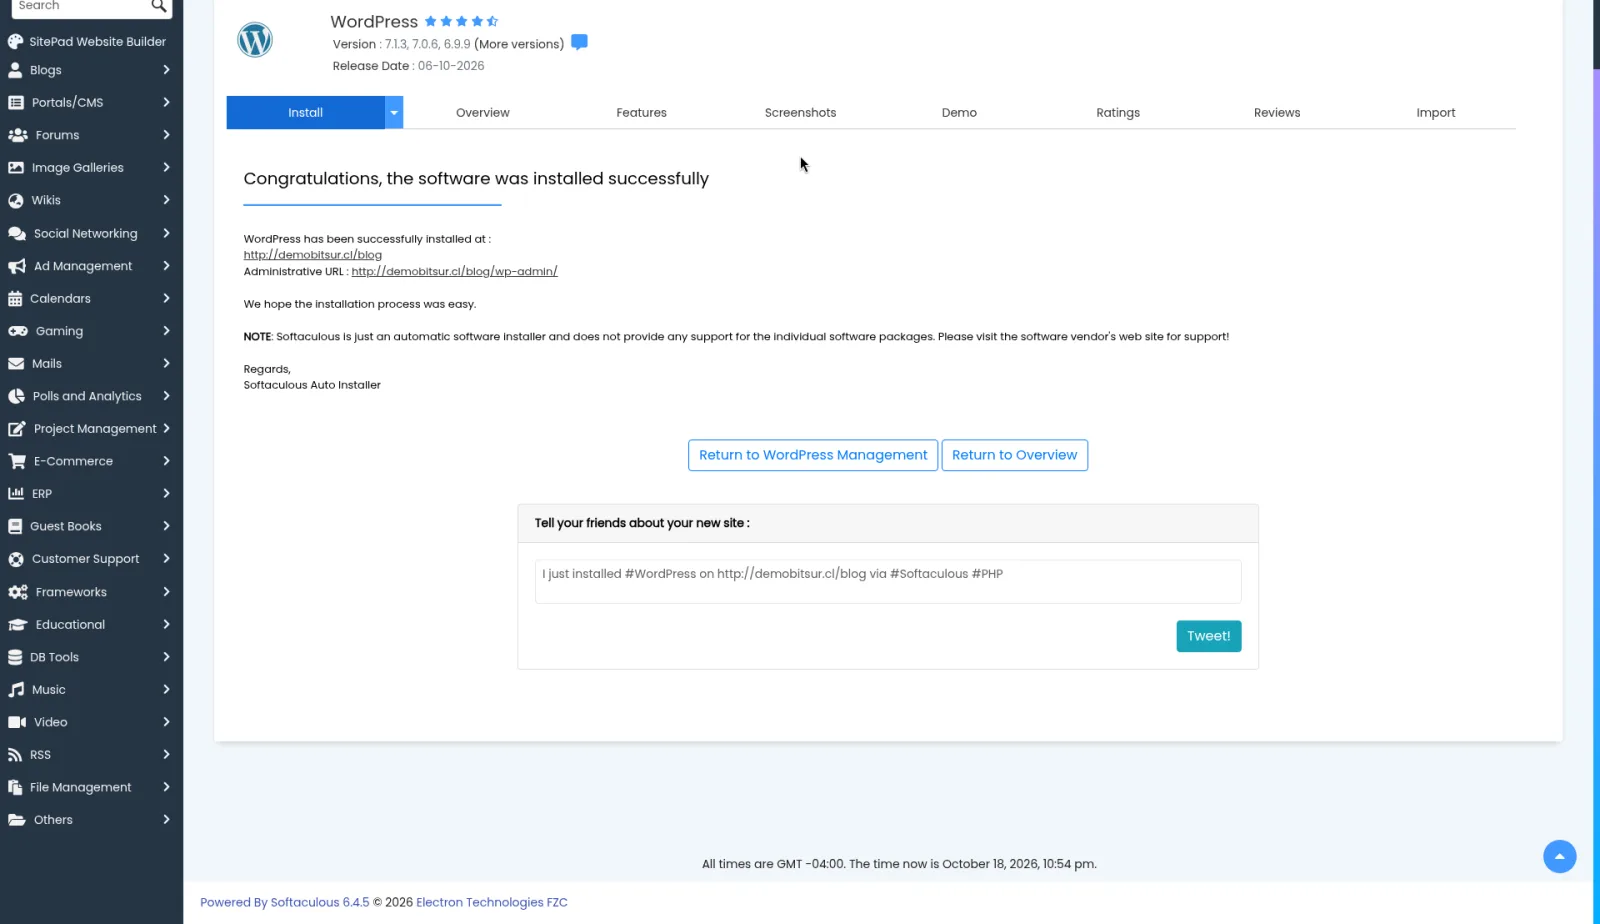Click the Music note icon

point(16,690)
